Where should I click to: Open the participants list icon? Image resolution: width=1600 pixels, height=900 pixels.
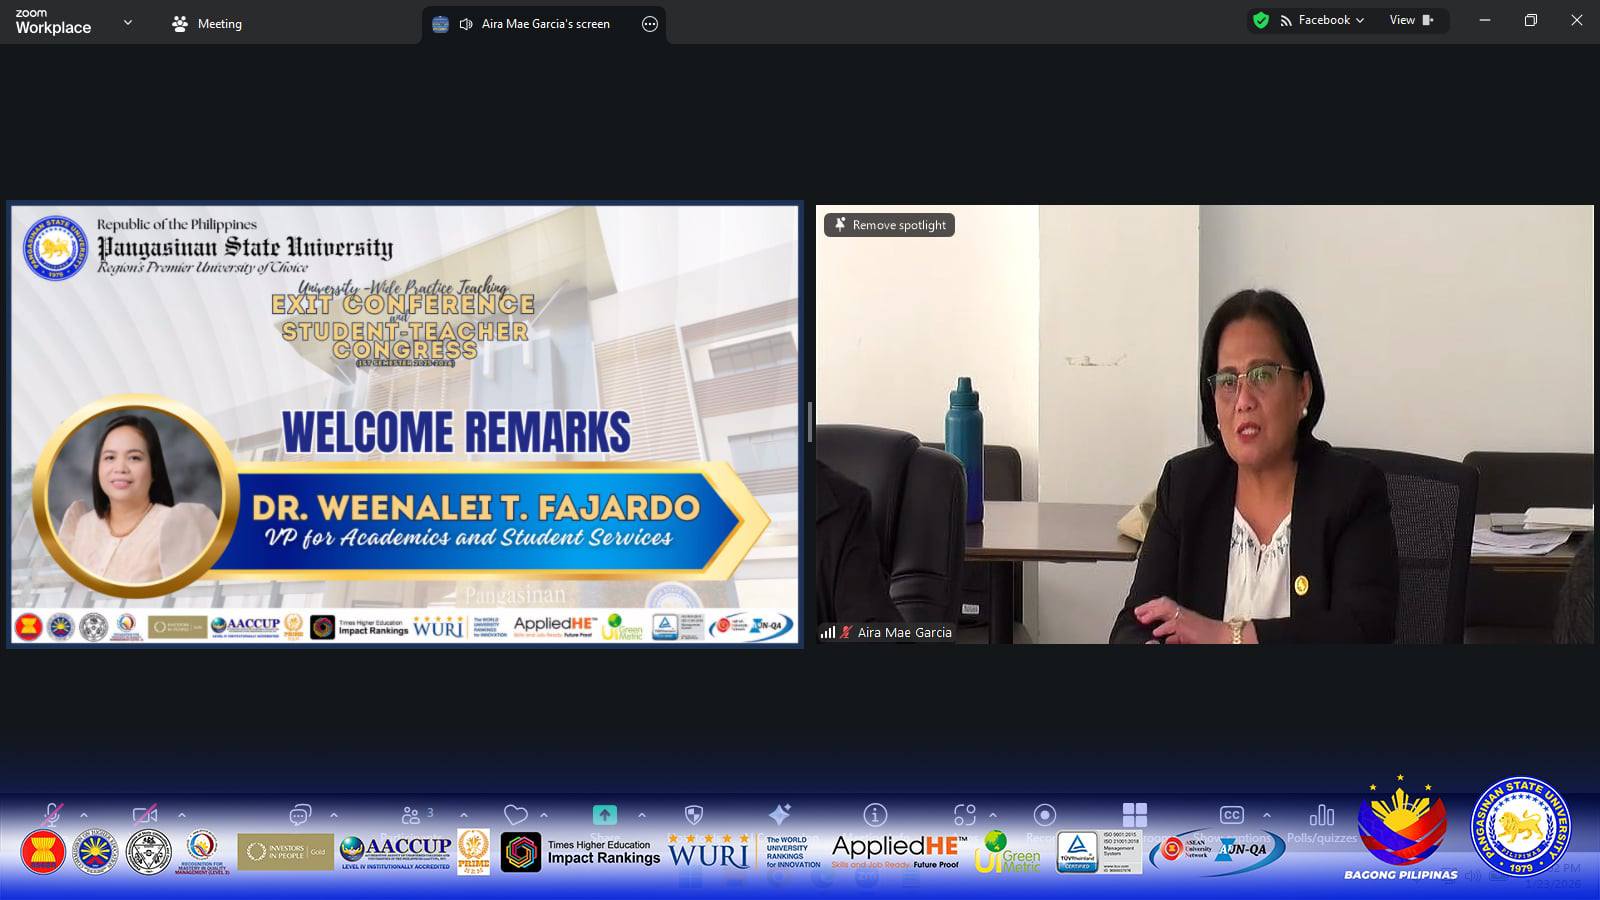[x=412, y=815]
